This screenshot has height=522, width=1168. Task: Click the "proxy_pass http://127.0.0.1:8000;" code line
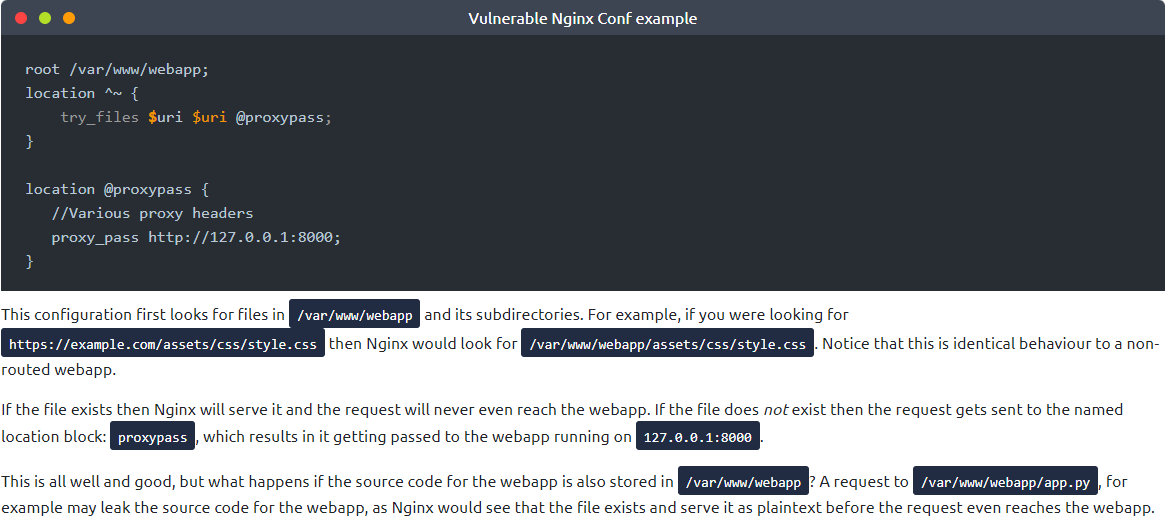pos(196,238)
